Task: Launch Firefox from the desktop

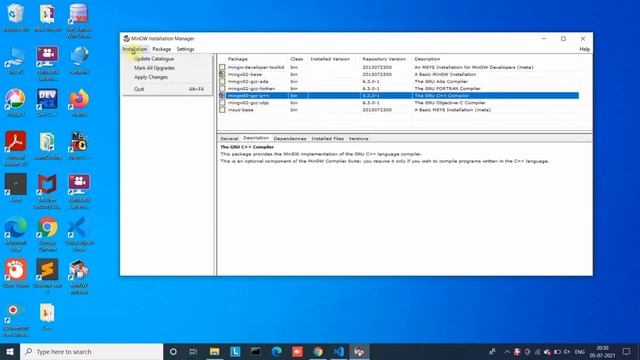Action: coord(79,102)
